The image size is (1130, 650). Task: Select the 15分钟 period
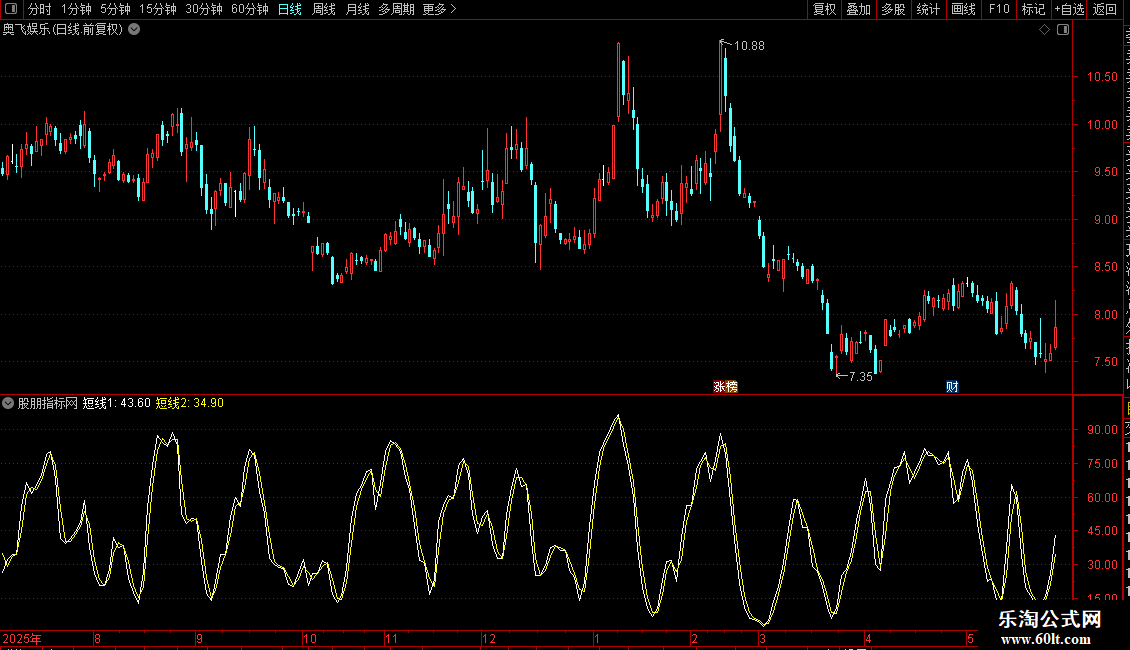click(x=158, y=9)
